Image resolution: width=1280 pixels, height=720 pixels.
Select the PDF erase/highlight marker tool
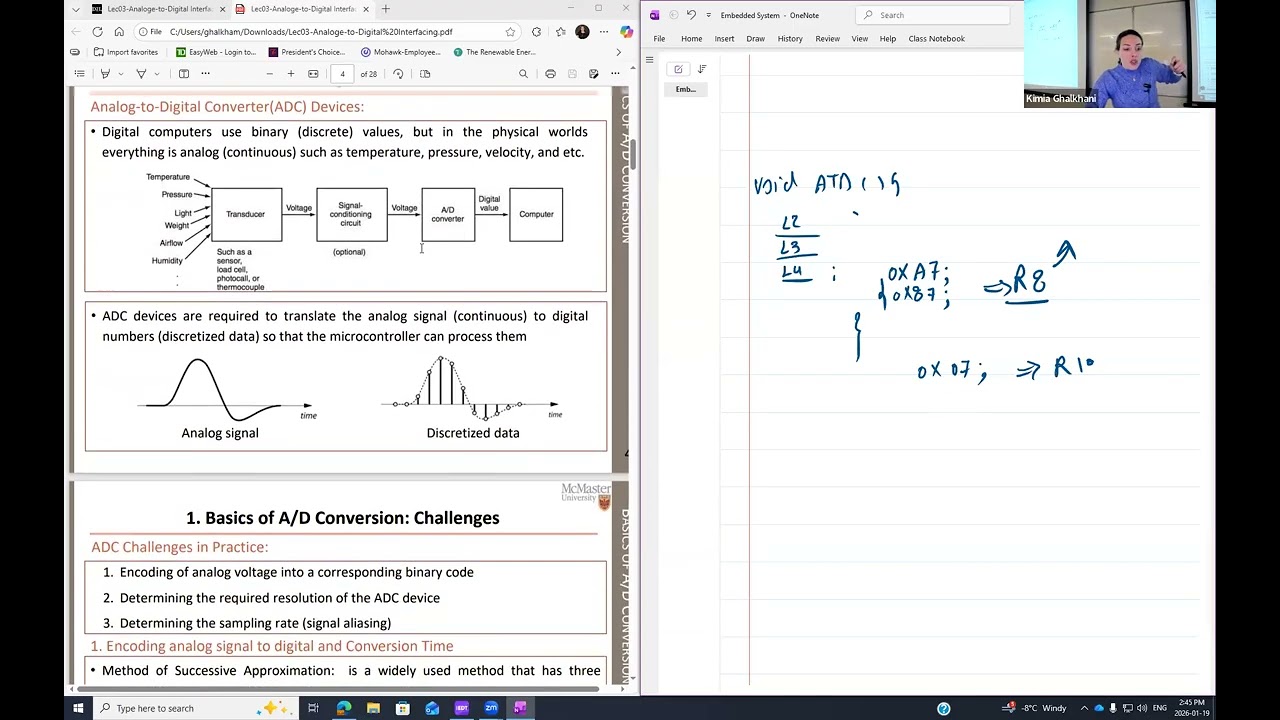click(x=141, y=74)
